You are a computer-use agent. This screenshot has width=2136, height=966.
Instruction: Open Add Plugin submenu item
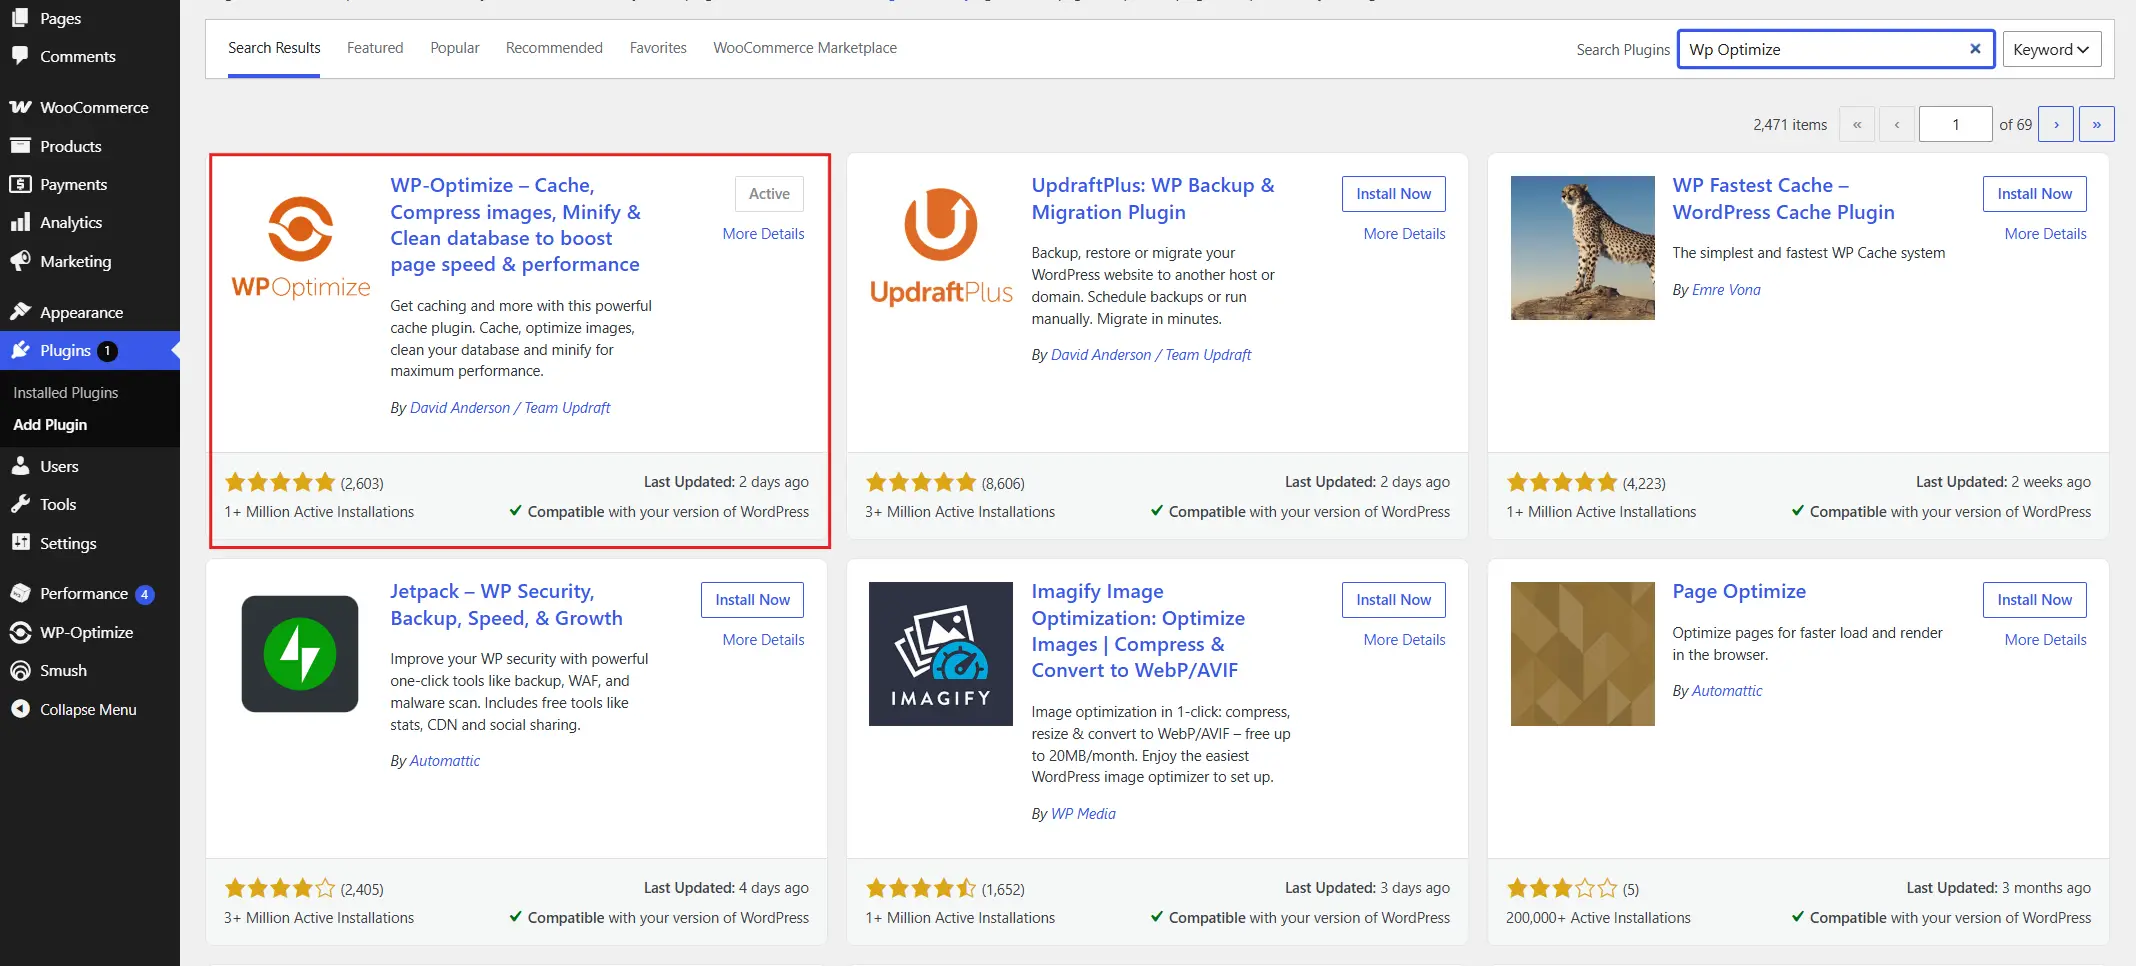tap(50, 425)
